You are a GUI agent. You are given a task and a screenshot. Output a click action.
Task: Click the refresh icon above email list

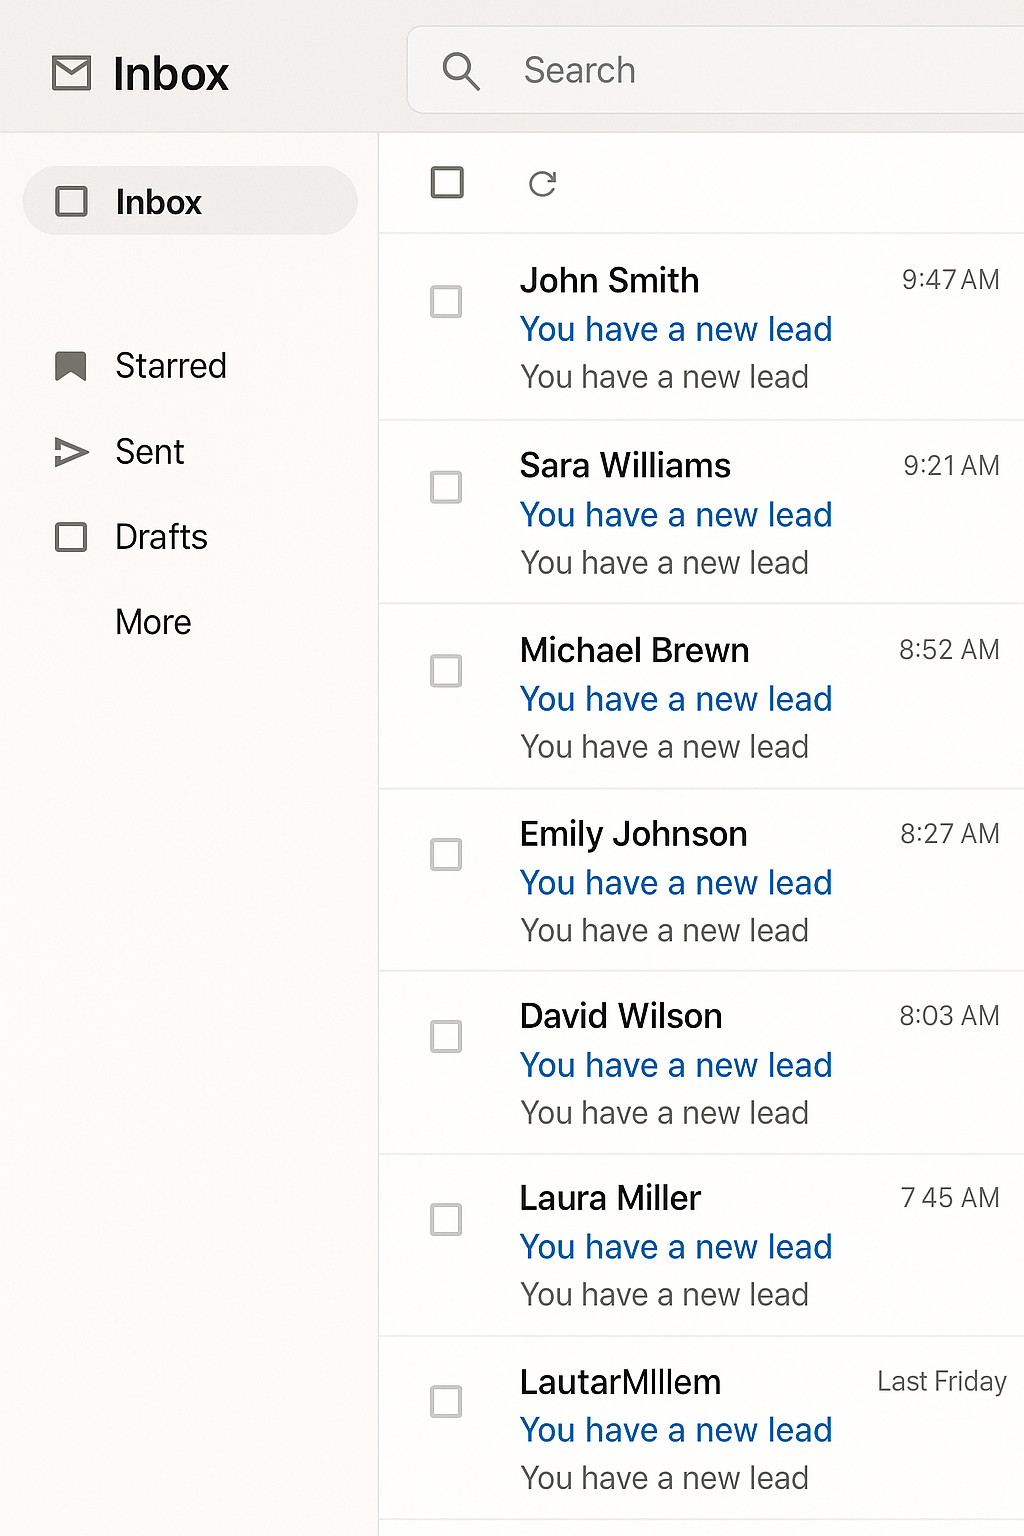pyautogui.click(x=542, y=184)
